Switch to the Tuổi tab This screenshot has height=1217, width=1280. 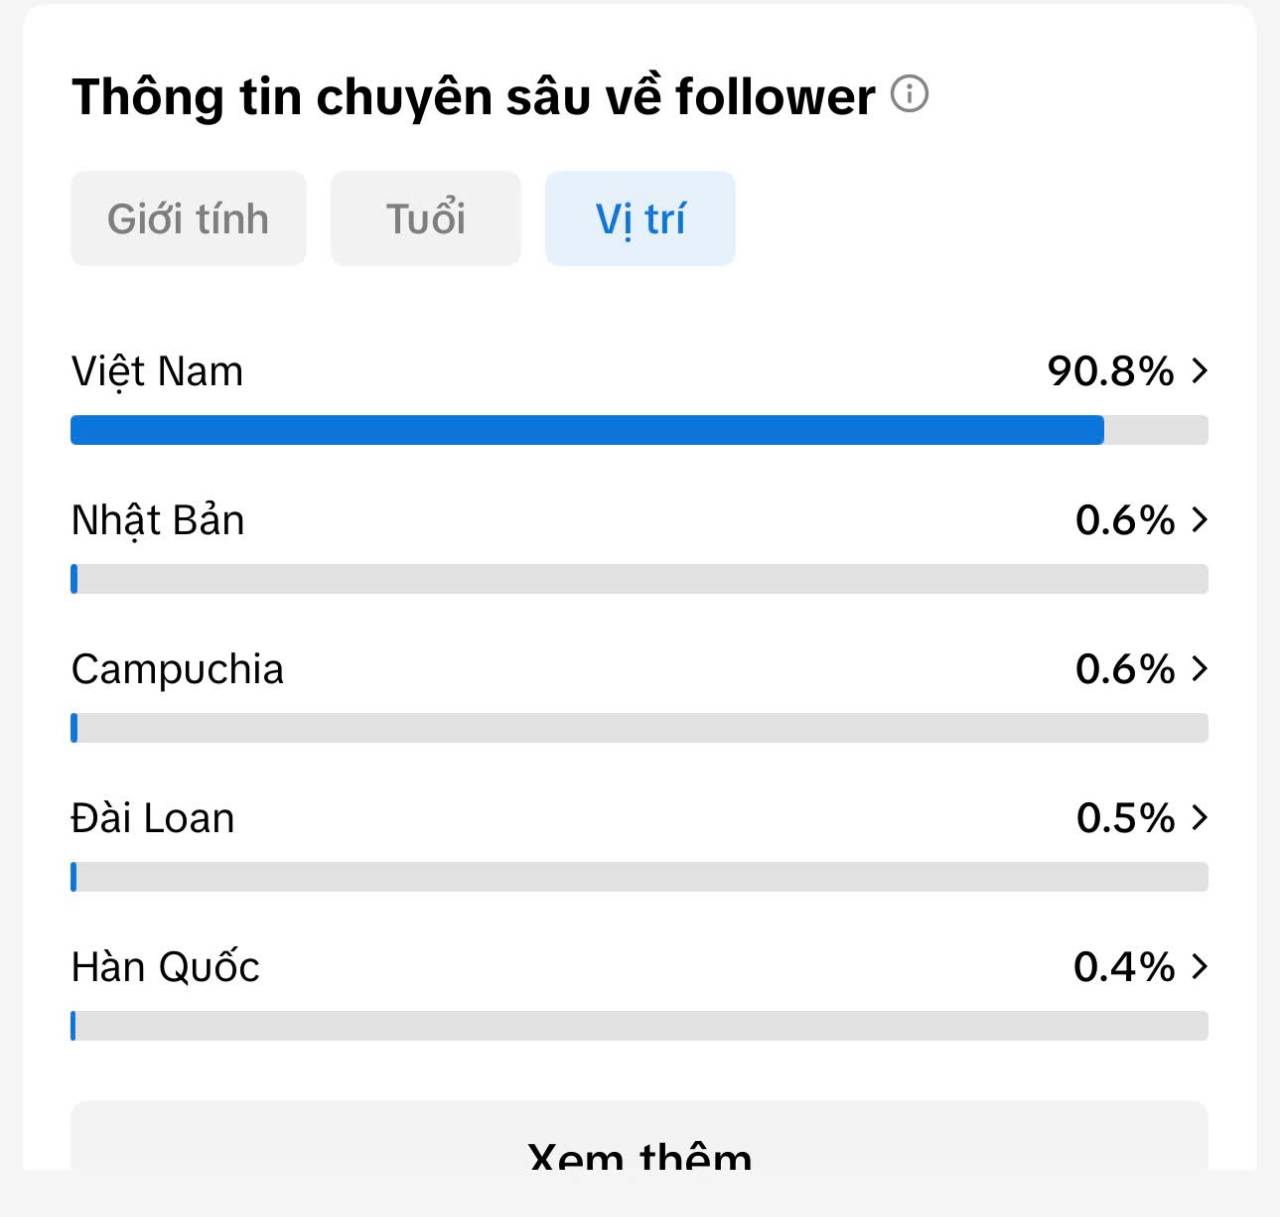tap(426, 218)
